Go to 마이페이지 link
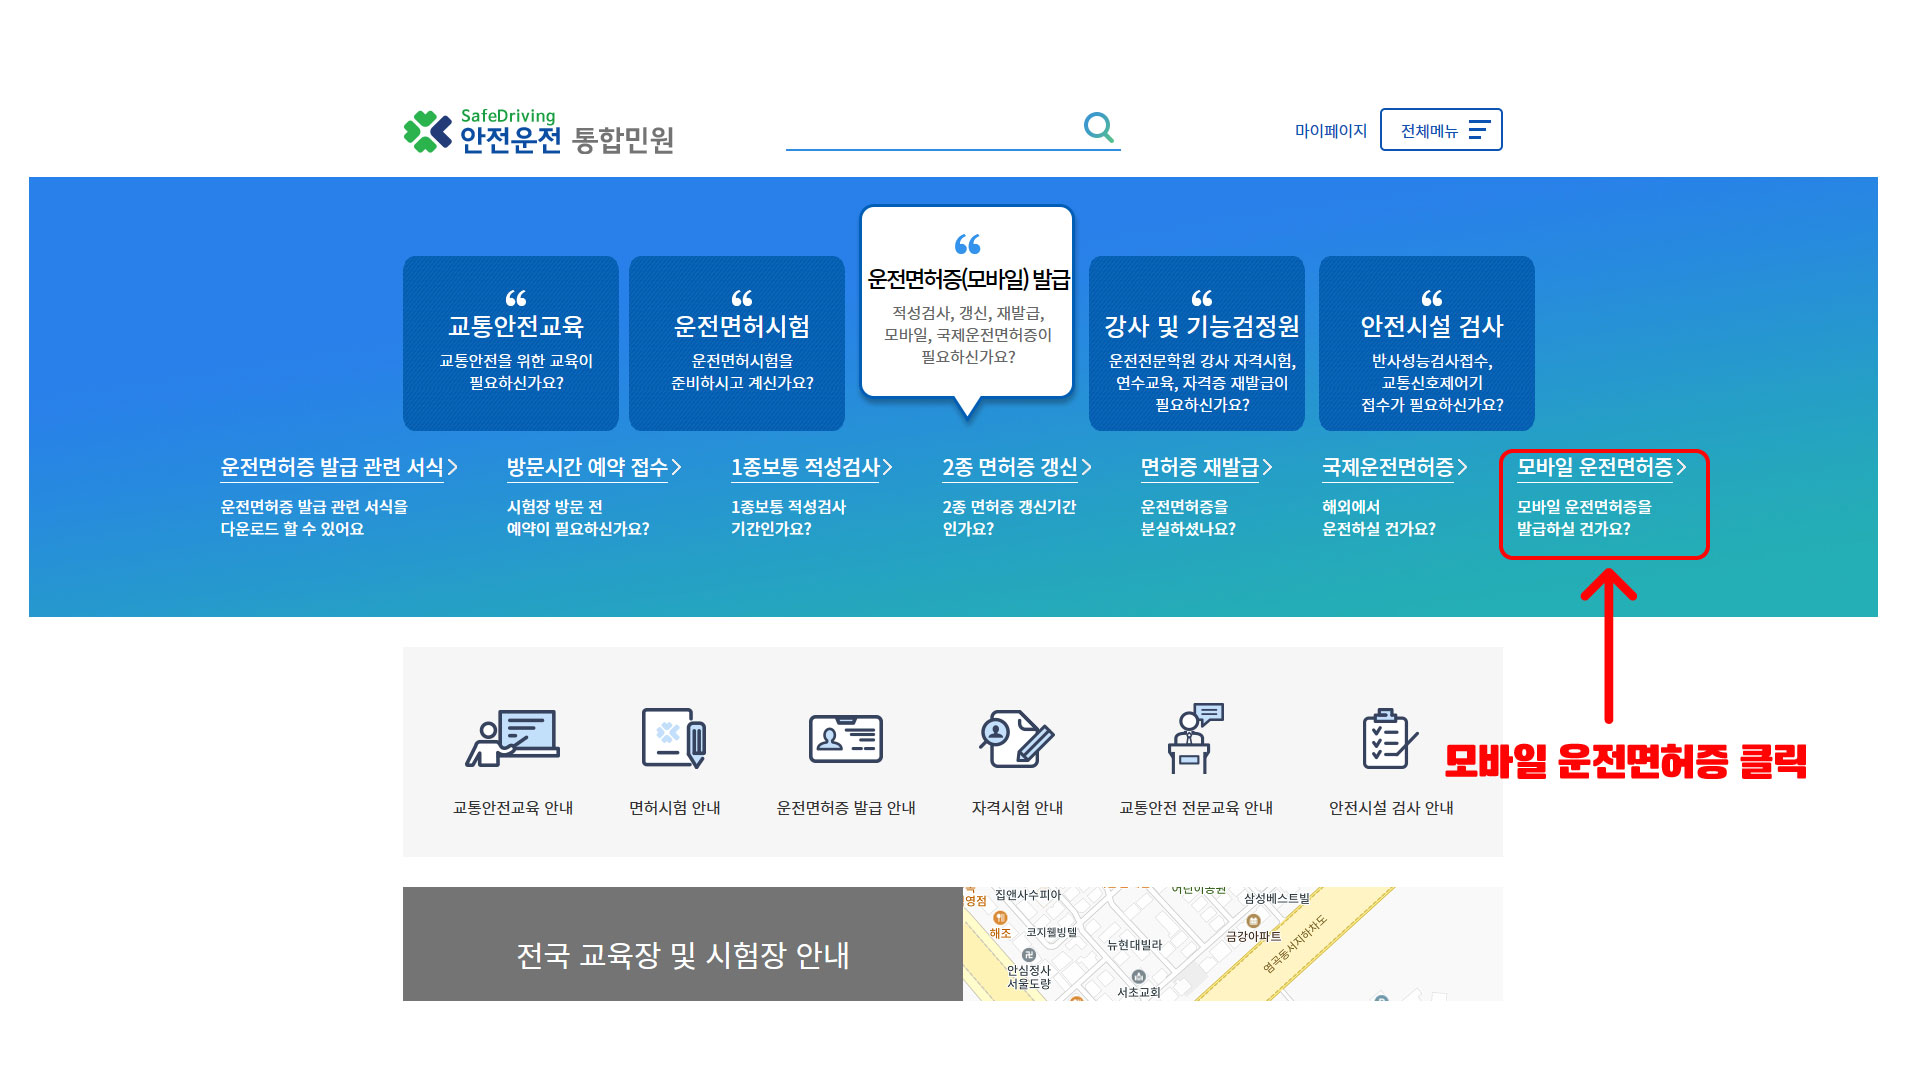The image size is (1920, 1080). coord(1330,131)
